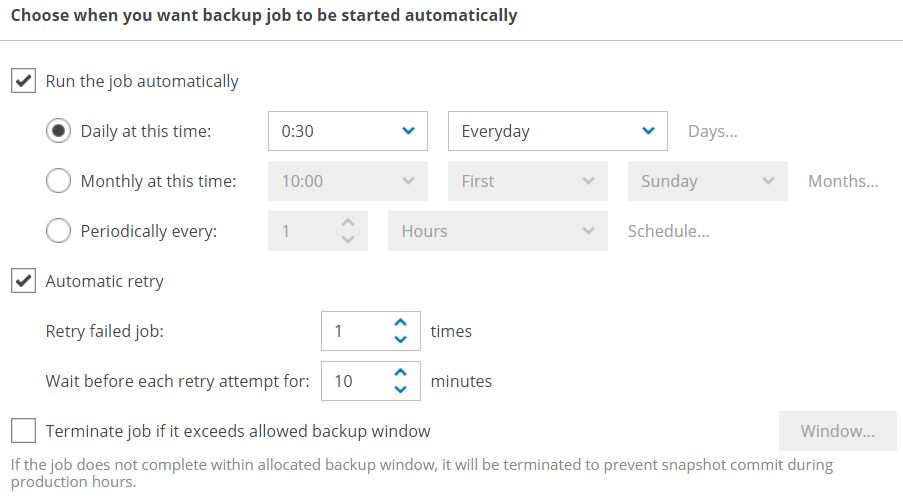Click the Window... button
903x498 pixels.
[x=837, y=431]
